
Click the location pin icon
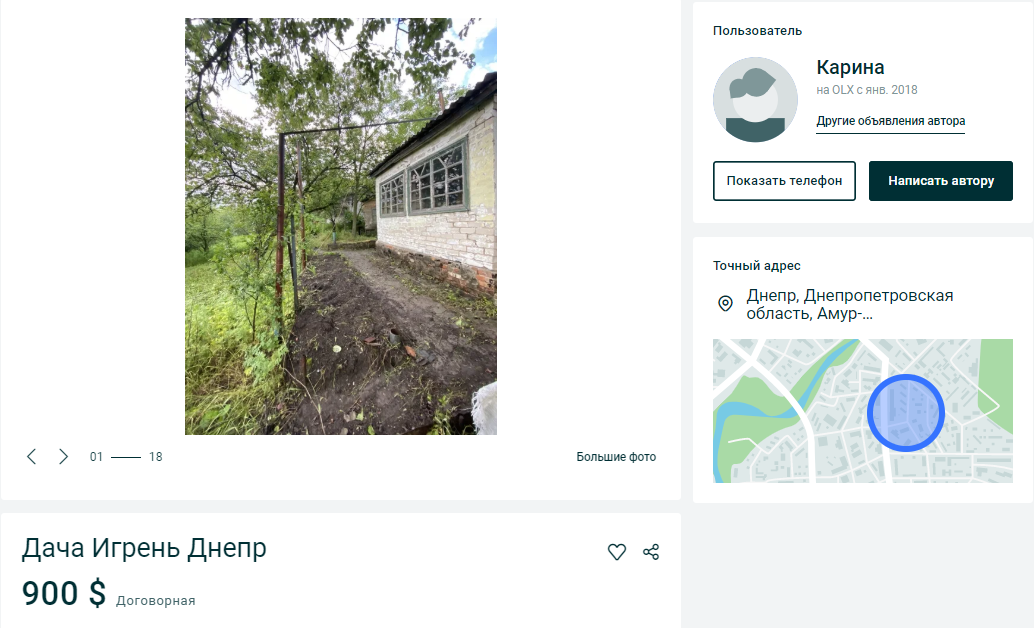coord(725,303)
